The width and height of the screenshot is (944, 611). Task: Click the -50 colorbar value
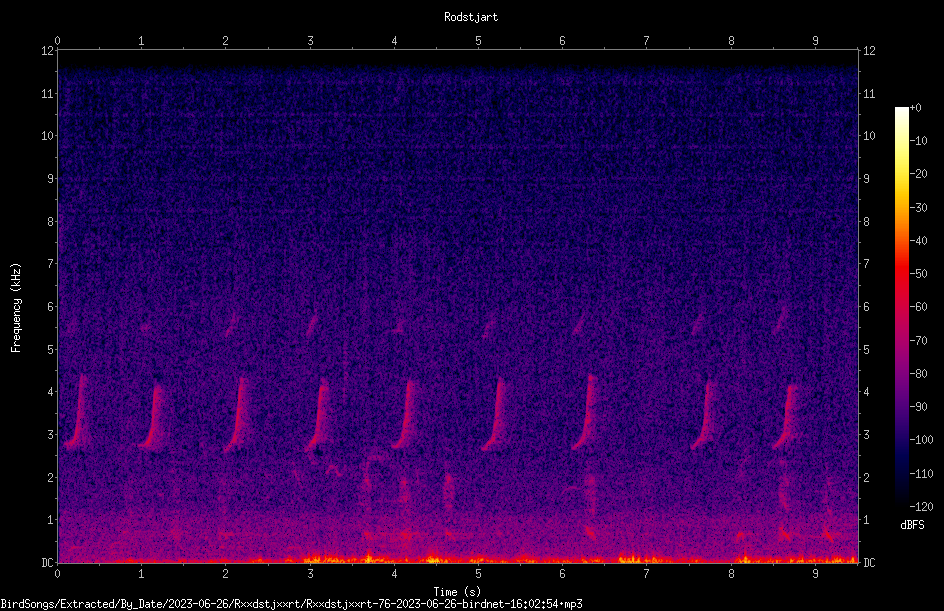(x=919, y=274)
